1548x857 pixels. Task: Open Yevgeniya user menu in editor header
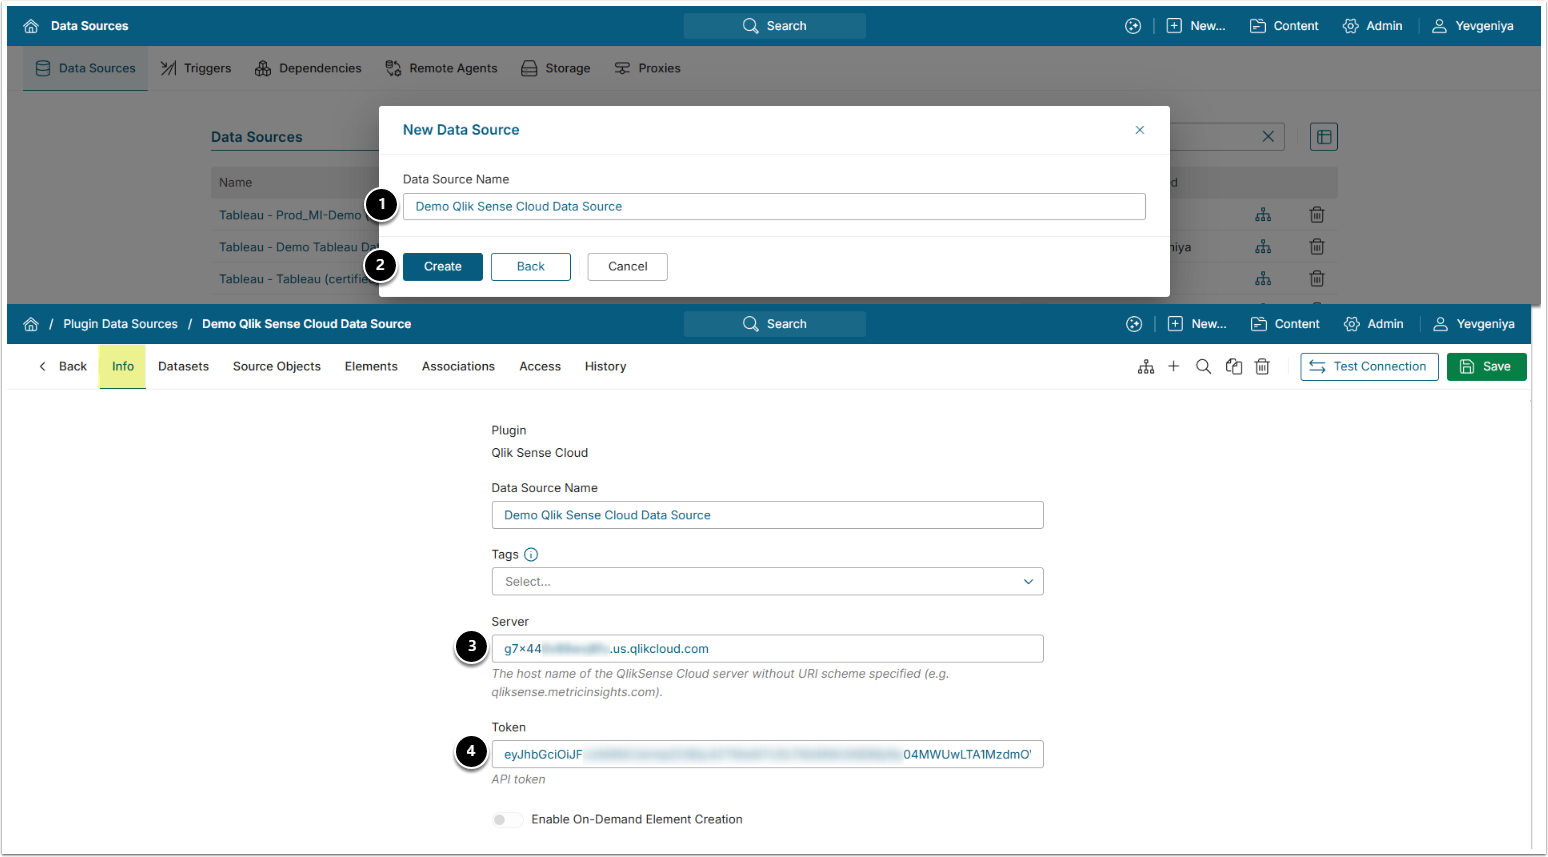tap(1474, 324)
